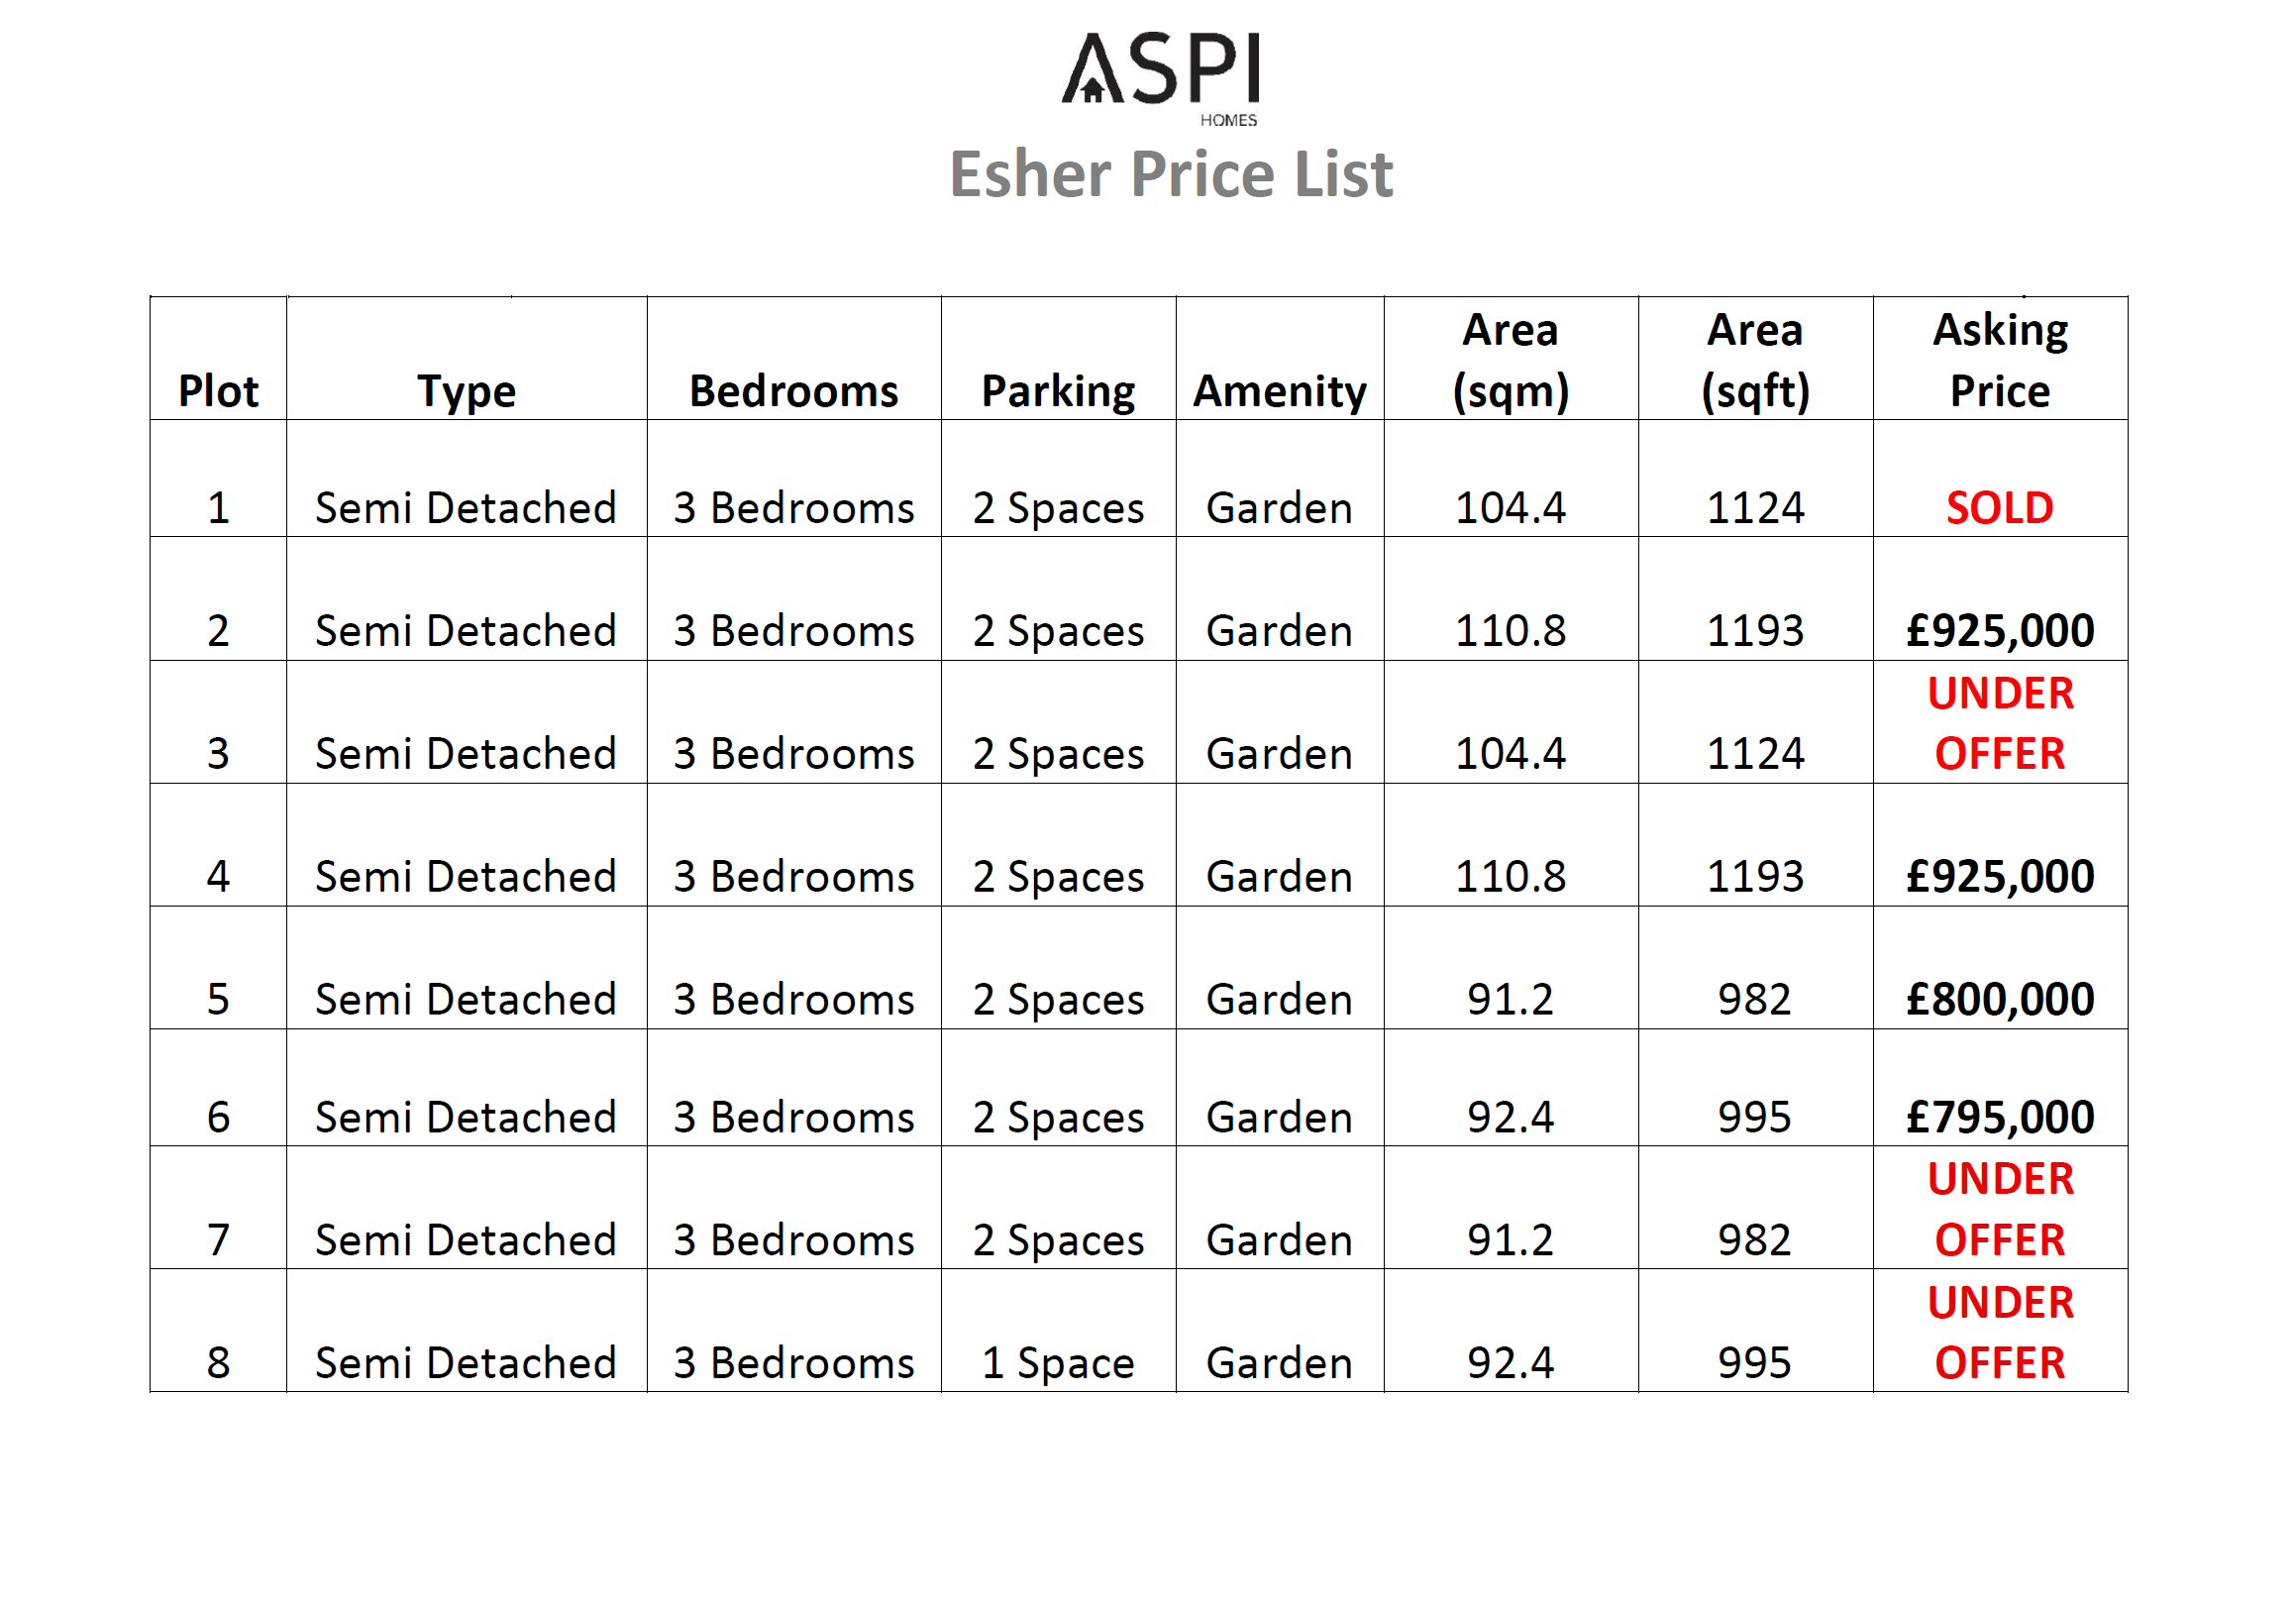Click the Area (sqft) column header
Viewport: 2296px width, 1609px height.
[x=1755, y=360]
